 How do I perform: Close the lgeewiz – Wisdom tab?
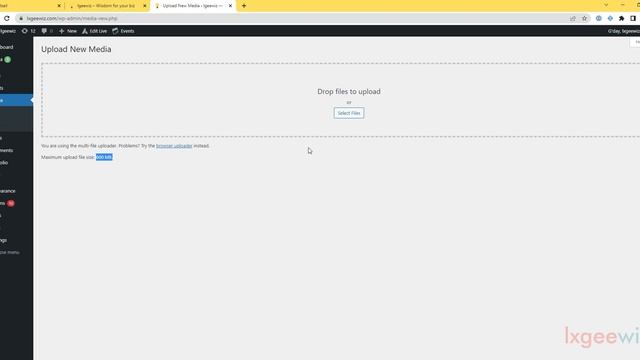144,6
